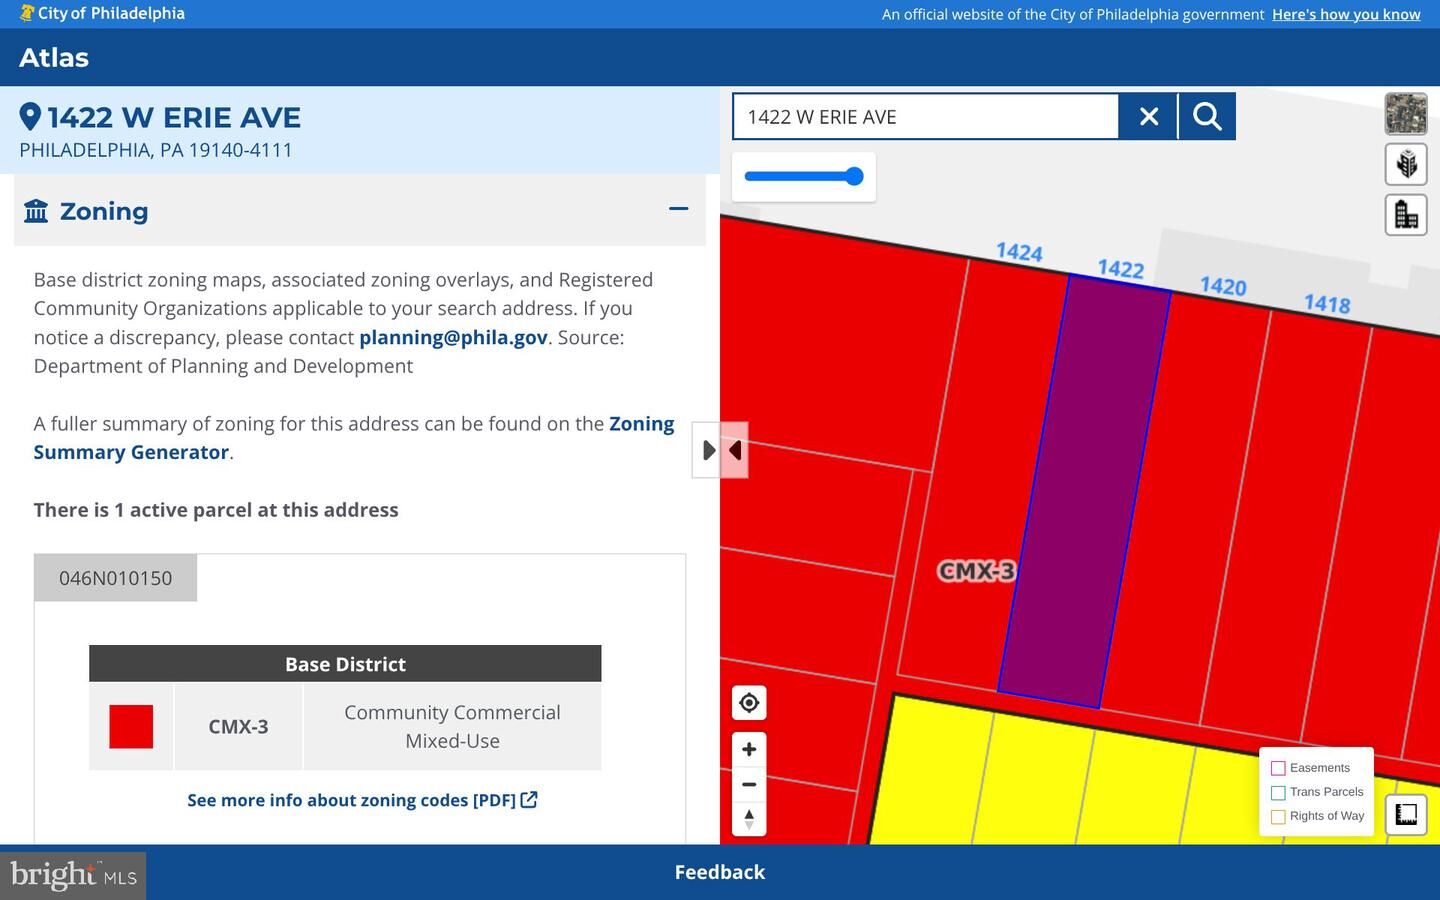Screen dimensions: 1440x900
Task: Click the location pin icon by address
Action: 30,117
